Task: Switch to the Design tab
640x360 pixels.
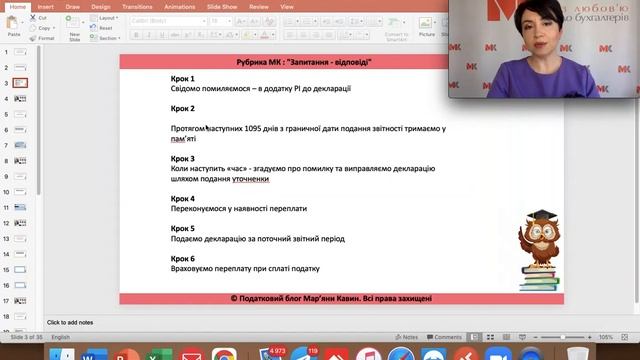Action: click(x=100, y=7)
